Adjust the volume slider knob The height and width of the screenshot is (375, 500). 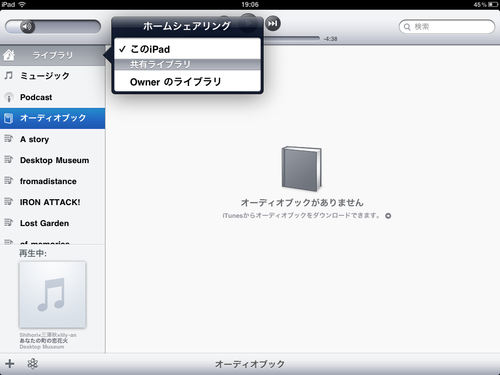point(27,26)
